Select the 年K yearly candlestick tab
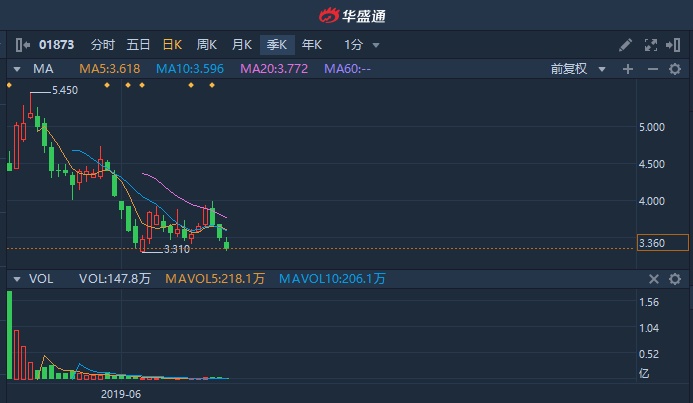Image resolution: width=693 pixels, height=403 pixels. [x=312, y=45]
